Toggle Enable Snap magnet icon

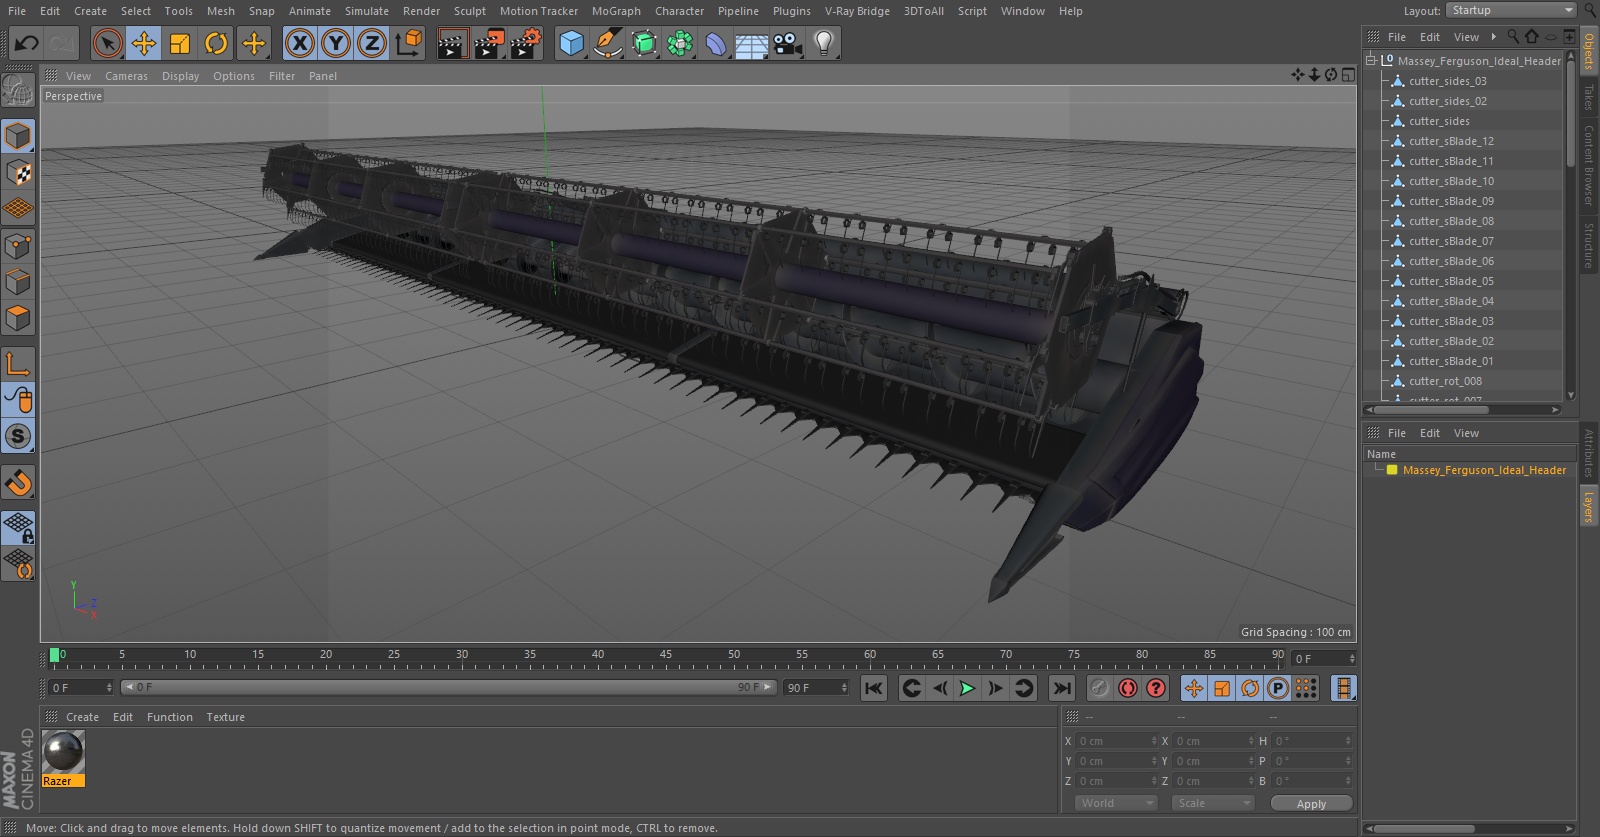click(x=18, y=483)
